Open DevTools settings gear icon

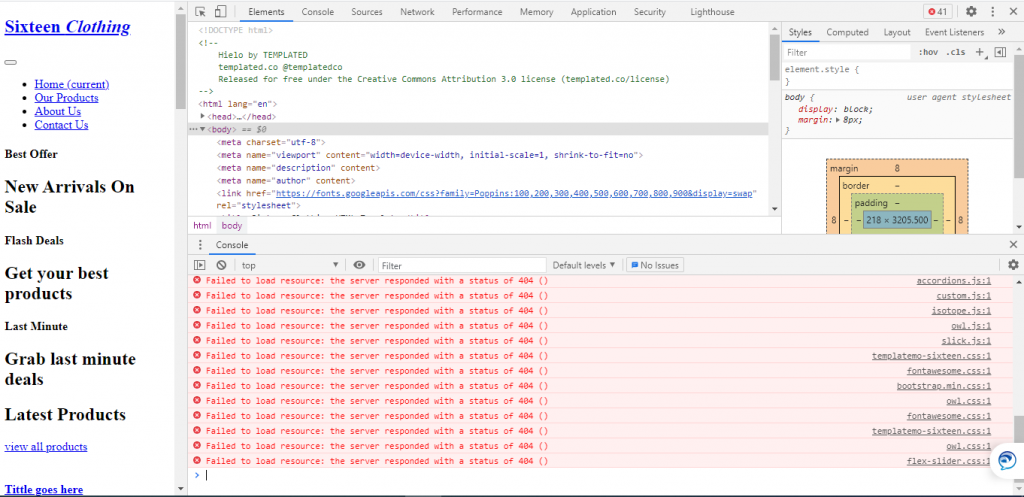point(971,12)
